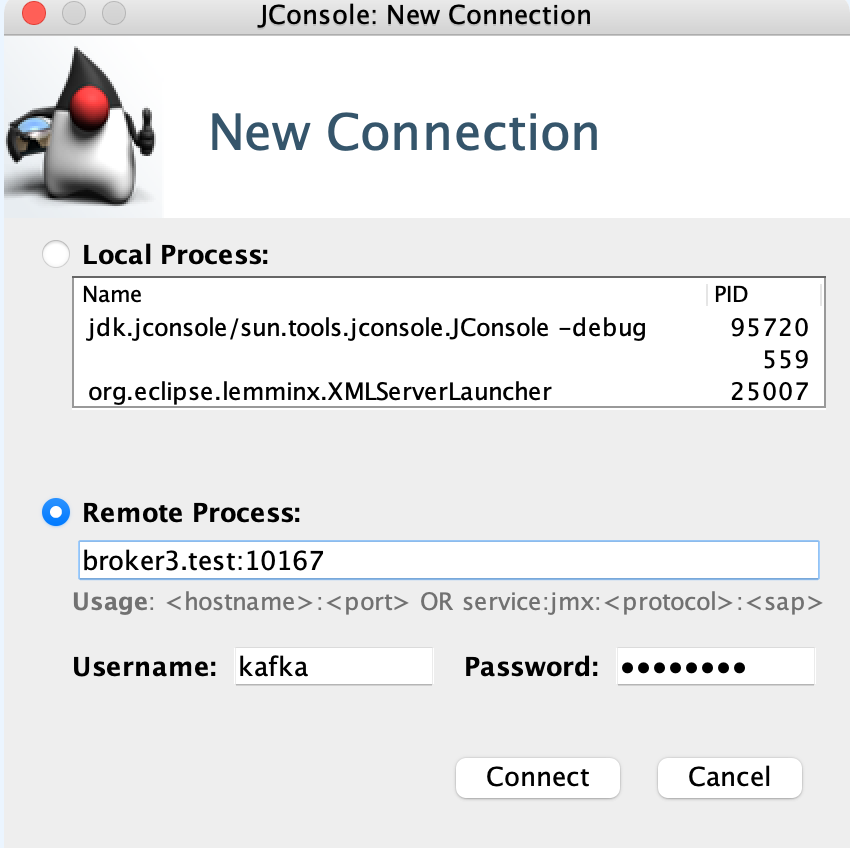This screenshot has width=850, height=848.
Task: Click the Password label text
Action: tap(532, 667)
